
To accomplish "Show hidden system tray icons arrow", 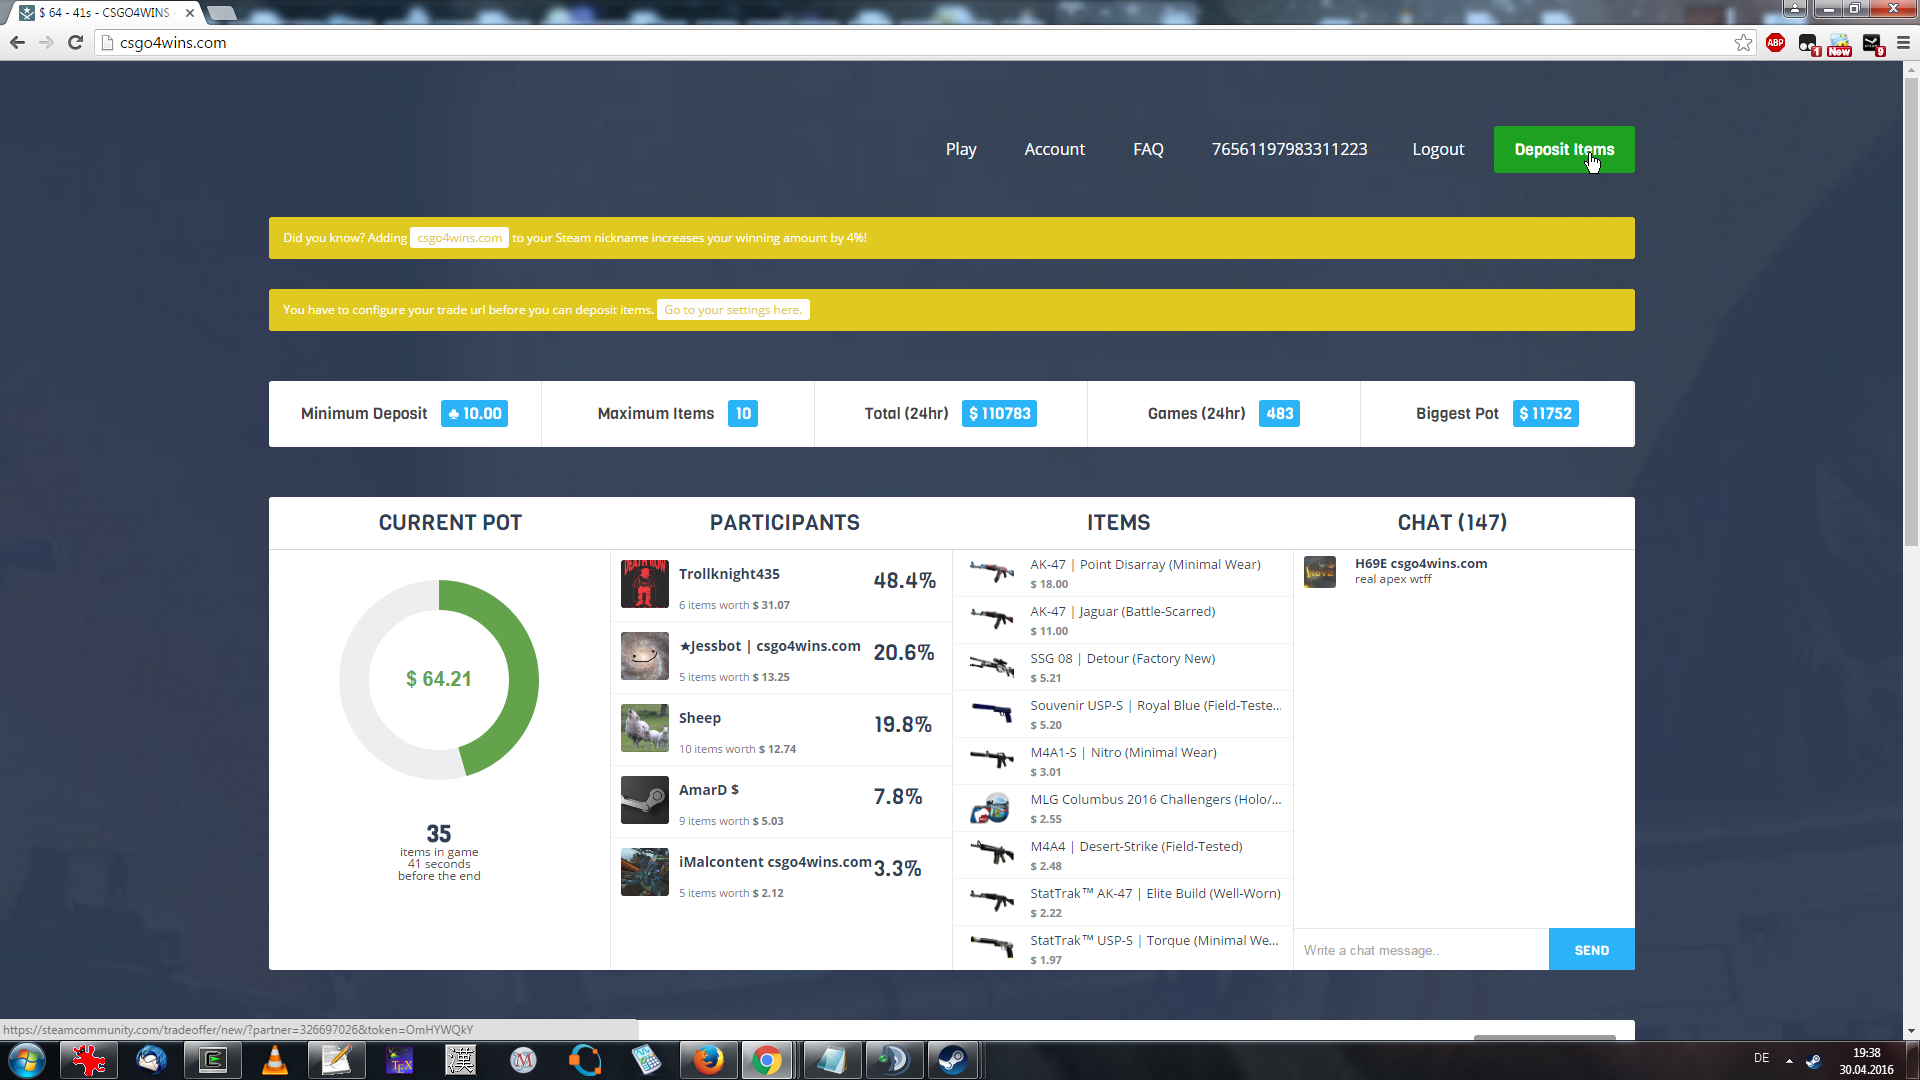I will click(x=1789, y=1060).
